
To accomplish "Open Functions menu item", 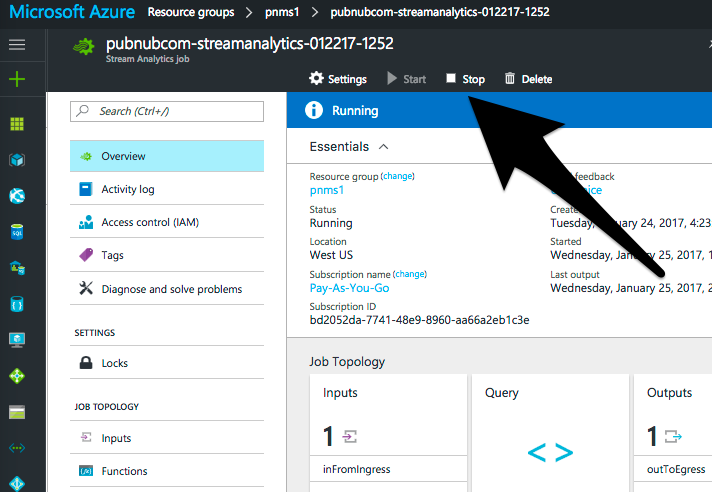I will 167,471.
